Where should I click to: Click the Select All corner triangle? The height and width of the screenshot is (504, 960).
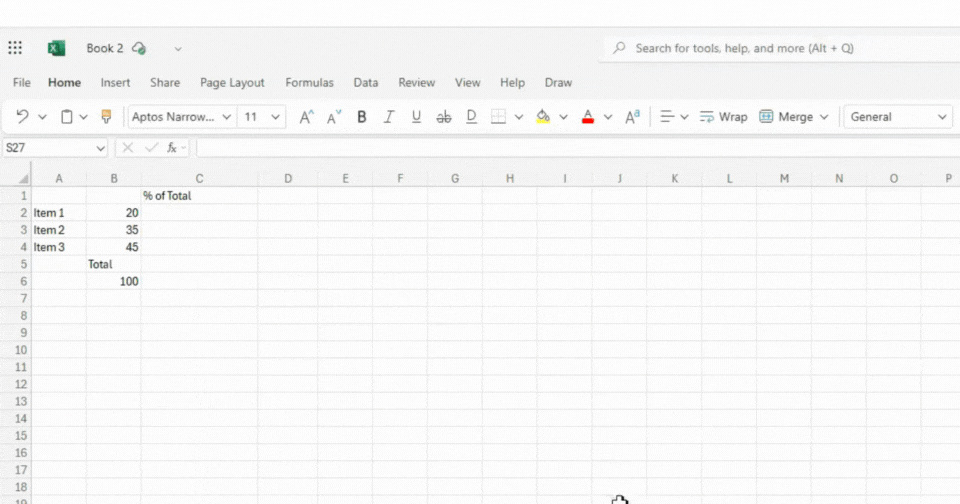tap(23, 179)
